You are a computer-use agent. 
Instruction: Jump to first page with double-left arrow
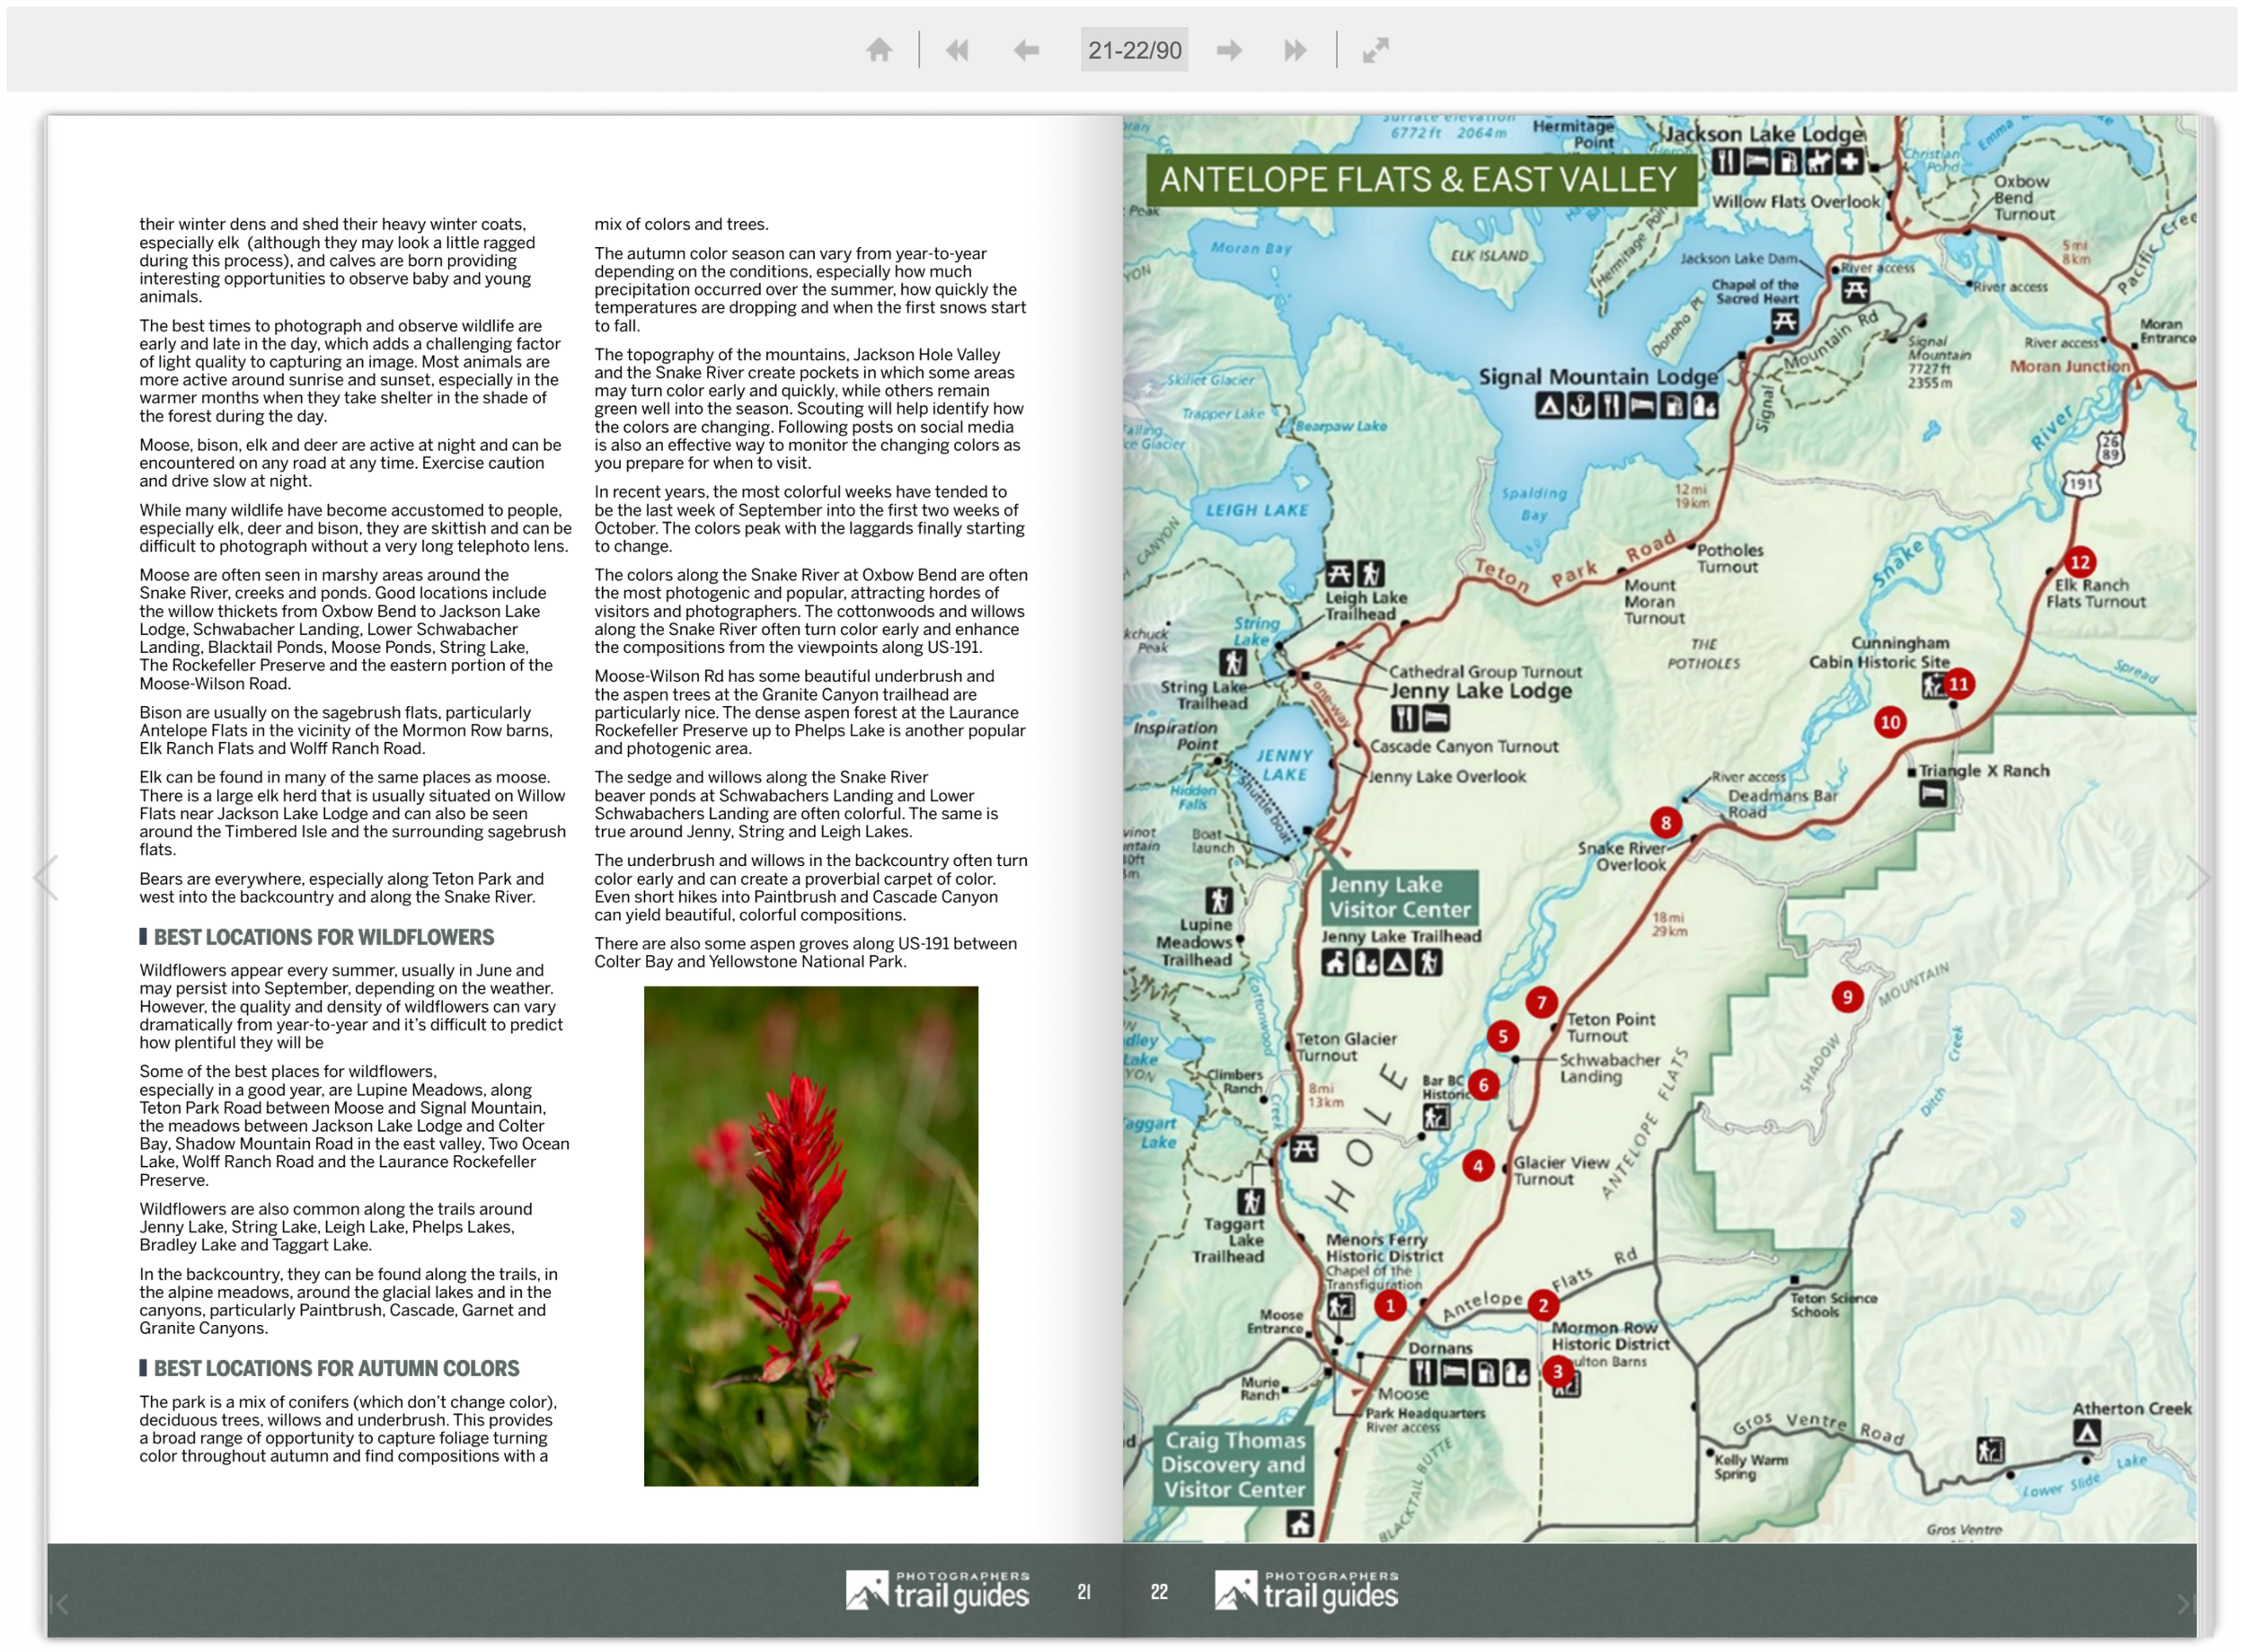956,50
